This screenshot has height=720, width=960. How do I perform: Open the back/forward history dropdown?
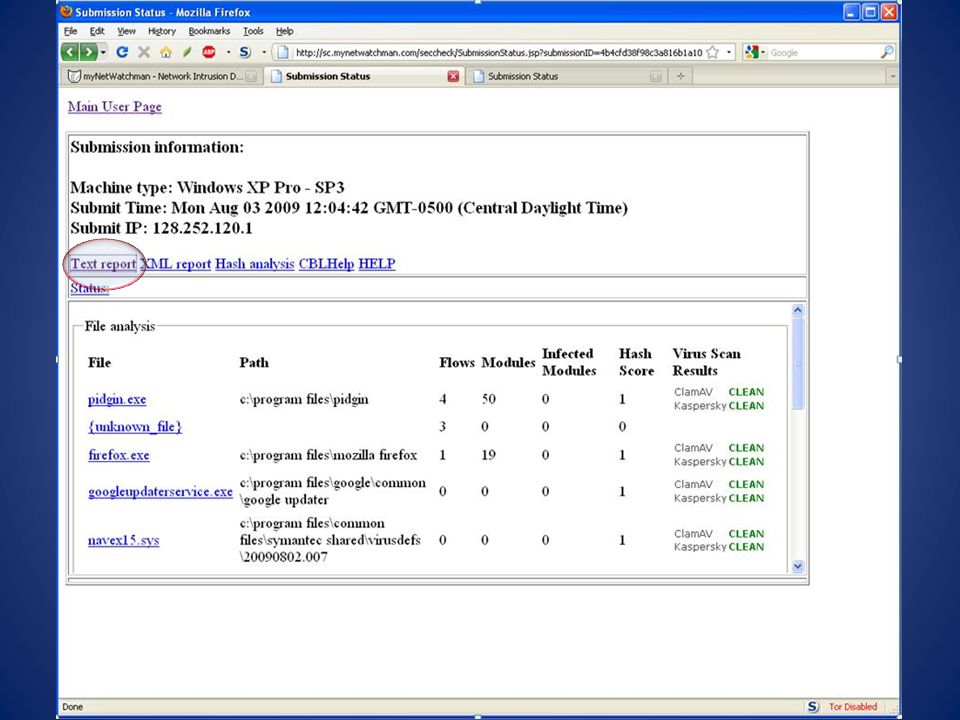point(103,53)
